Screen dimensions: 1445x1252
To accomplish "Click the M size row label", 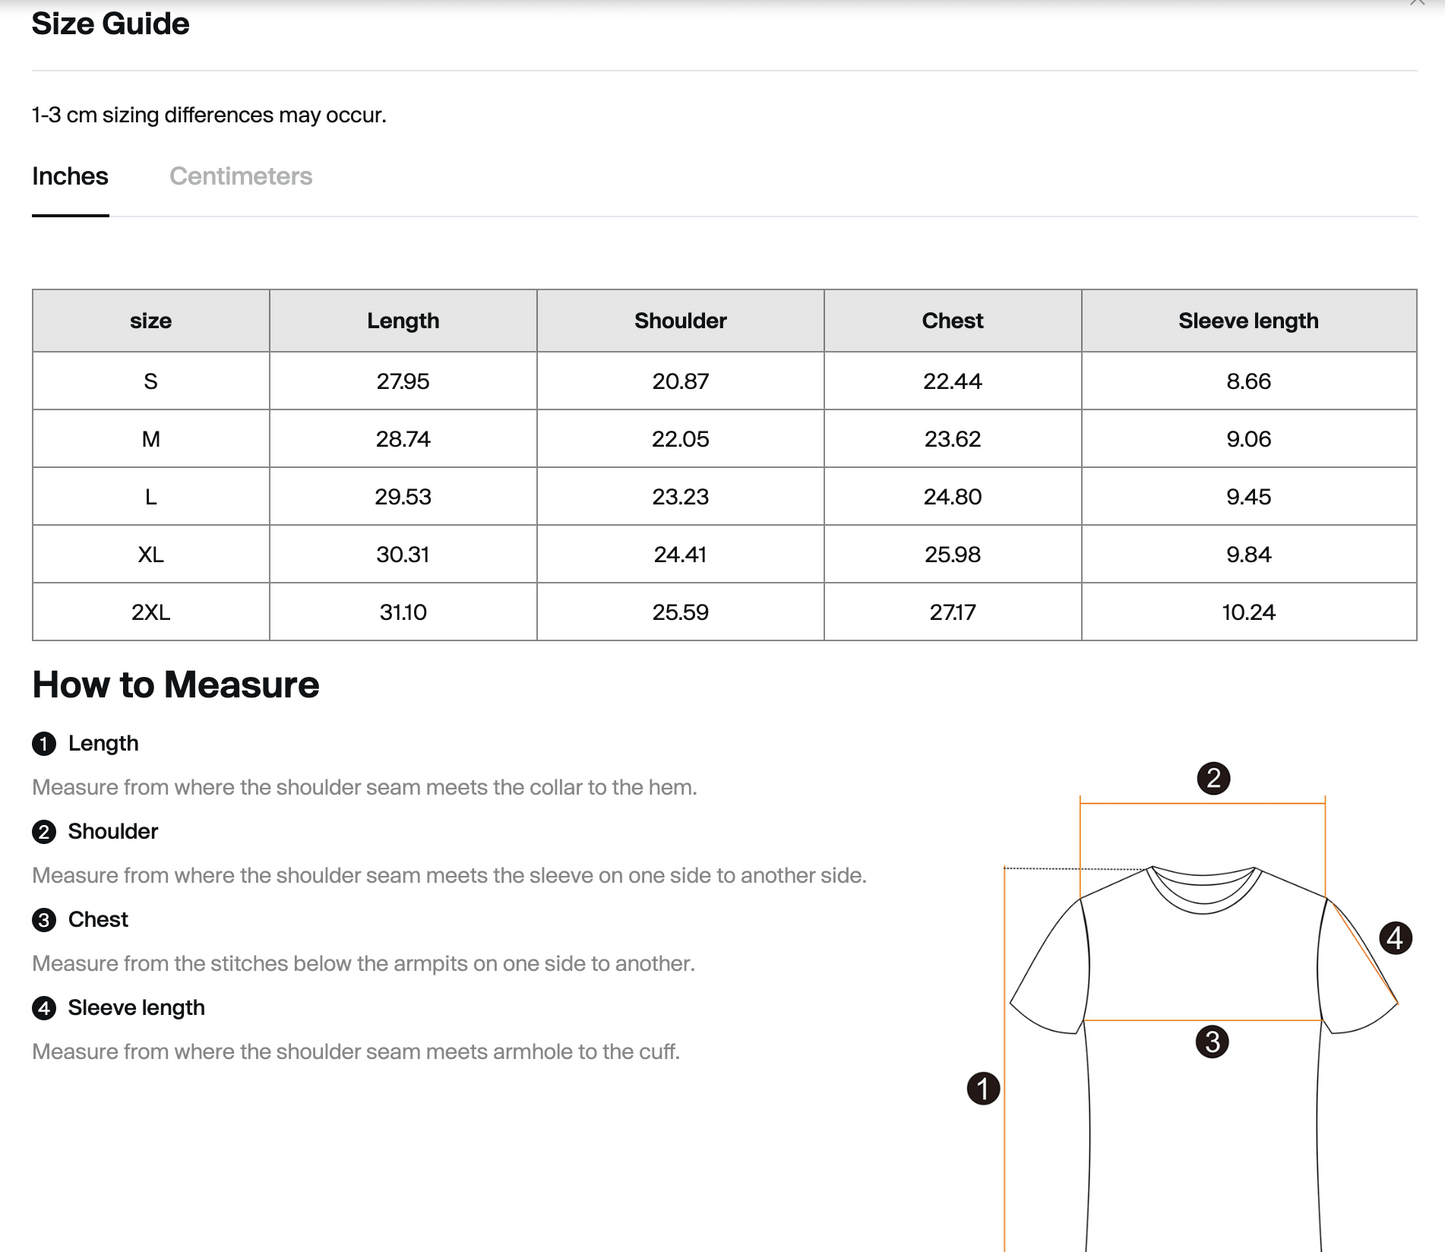I will [151, 439].
